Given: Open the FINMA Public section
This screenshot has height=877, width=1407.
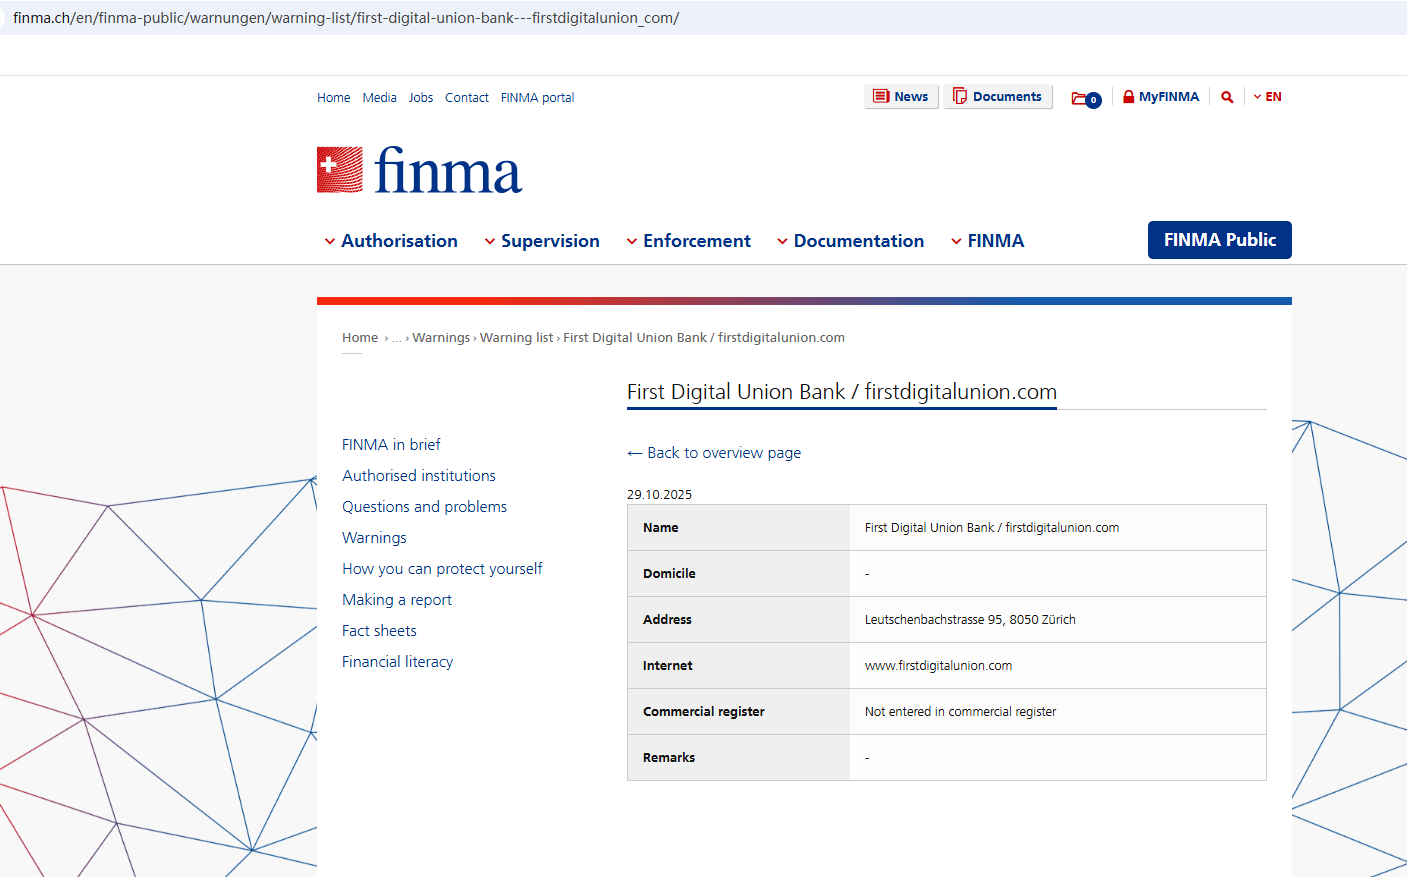Looking at the screenshot, I should click(1220, 240).
